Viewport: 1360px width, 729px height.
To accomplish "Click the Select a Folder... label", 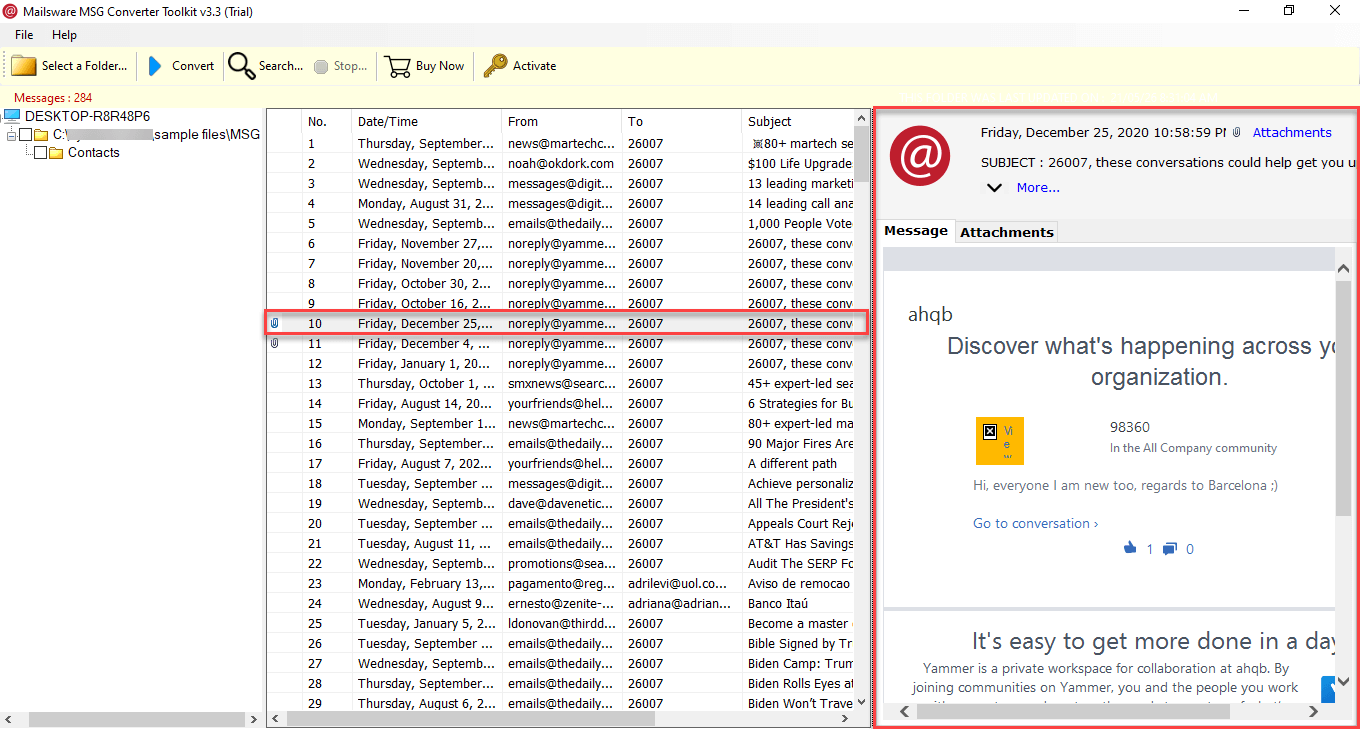I will click(84, 66).
